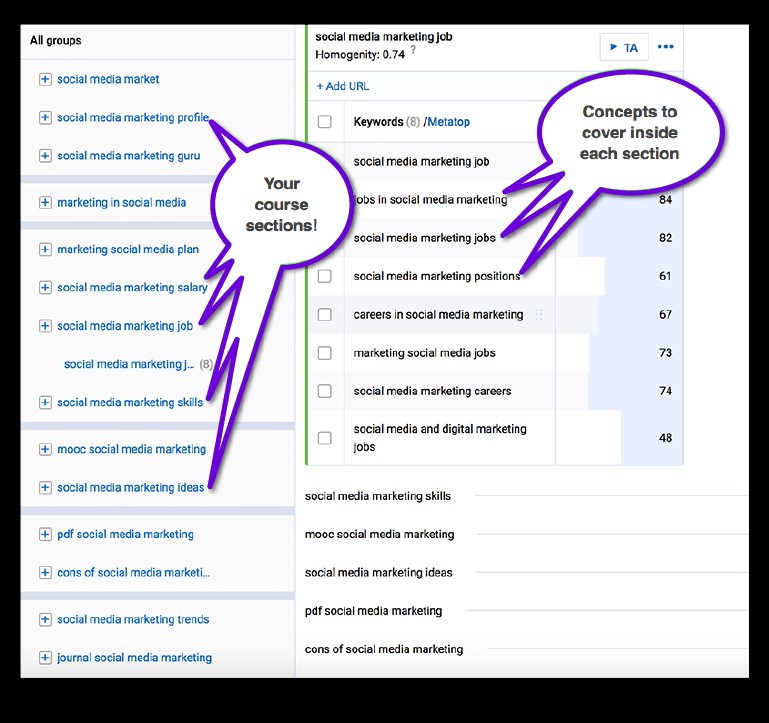Open 'marketing social media plan' group link
The image size is (769, 723).
pos(128,249)
